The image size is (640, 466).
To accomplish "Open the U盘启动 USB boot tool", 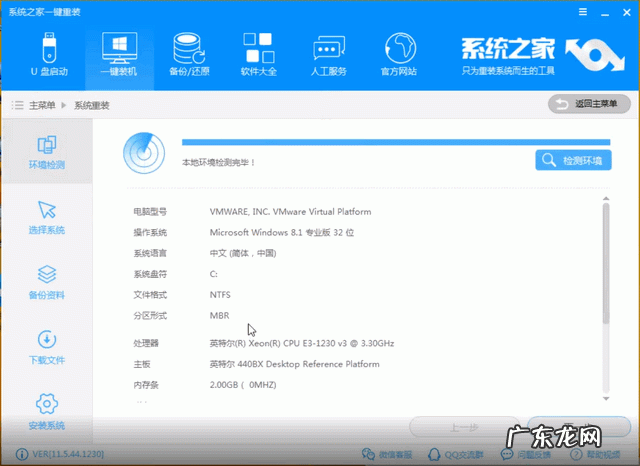I will coord(49,54).
